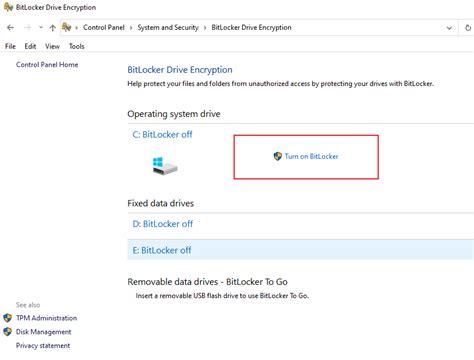This screenshot has width=474, height=360.
Task: Click the Forward navigation arrow
Action: click(x=27, y=28)
